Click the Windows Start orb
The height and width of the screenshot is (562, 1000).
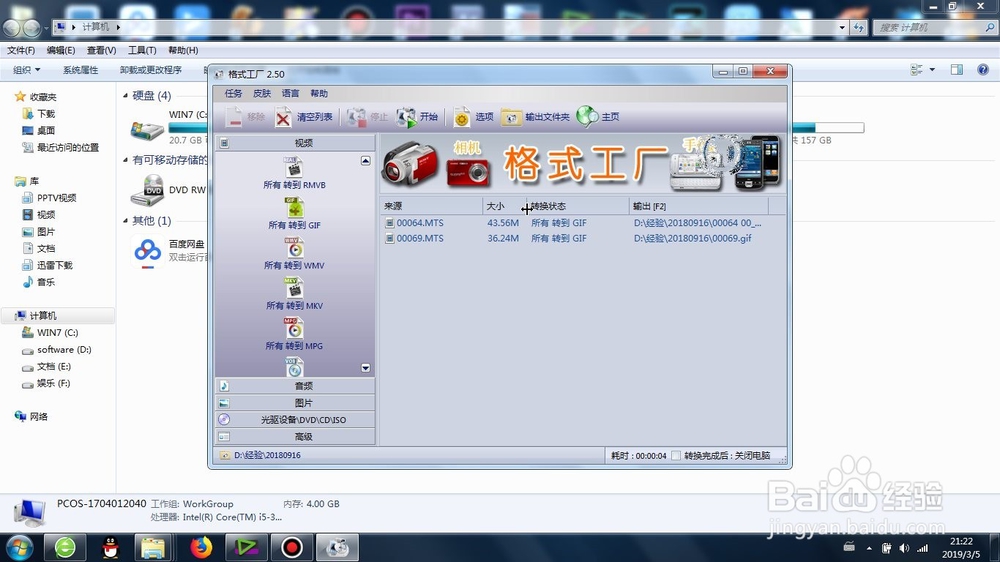[x=19, y=547]
